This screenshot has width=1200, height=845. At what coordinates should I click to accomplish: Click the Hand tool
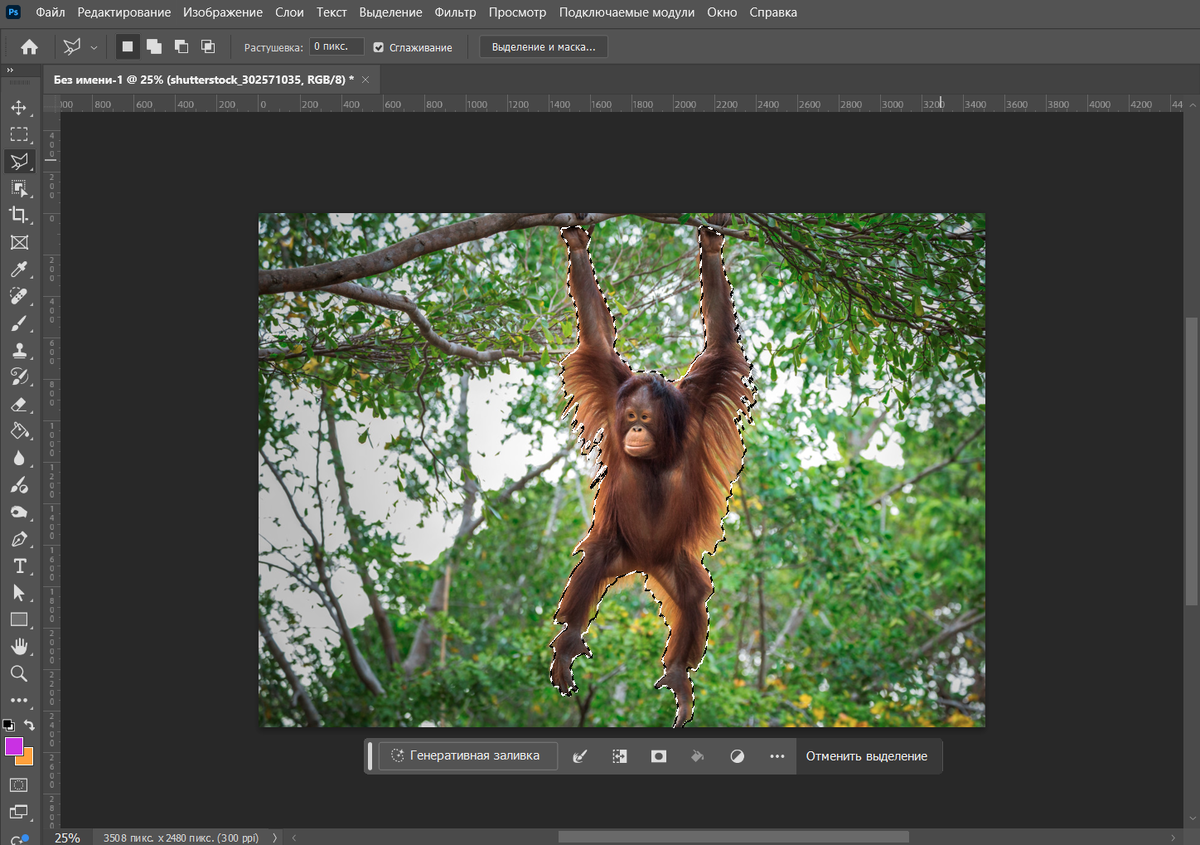[19, 646]
